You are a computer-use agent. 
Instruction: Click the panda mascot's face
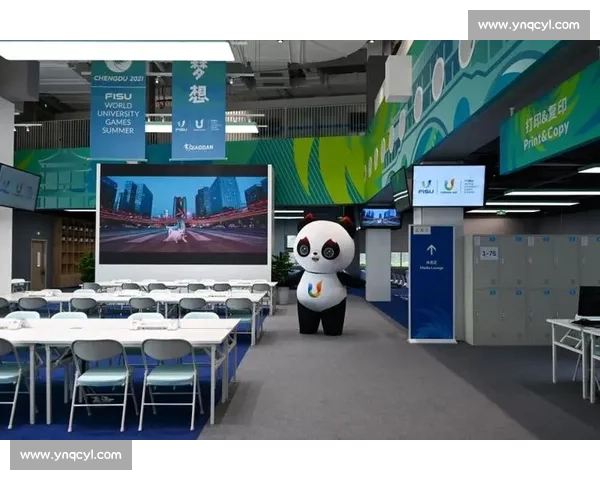coord(323,248)
